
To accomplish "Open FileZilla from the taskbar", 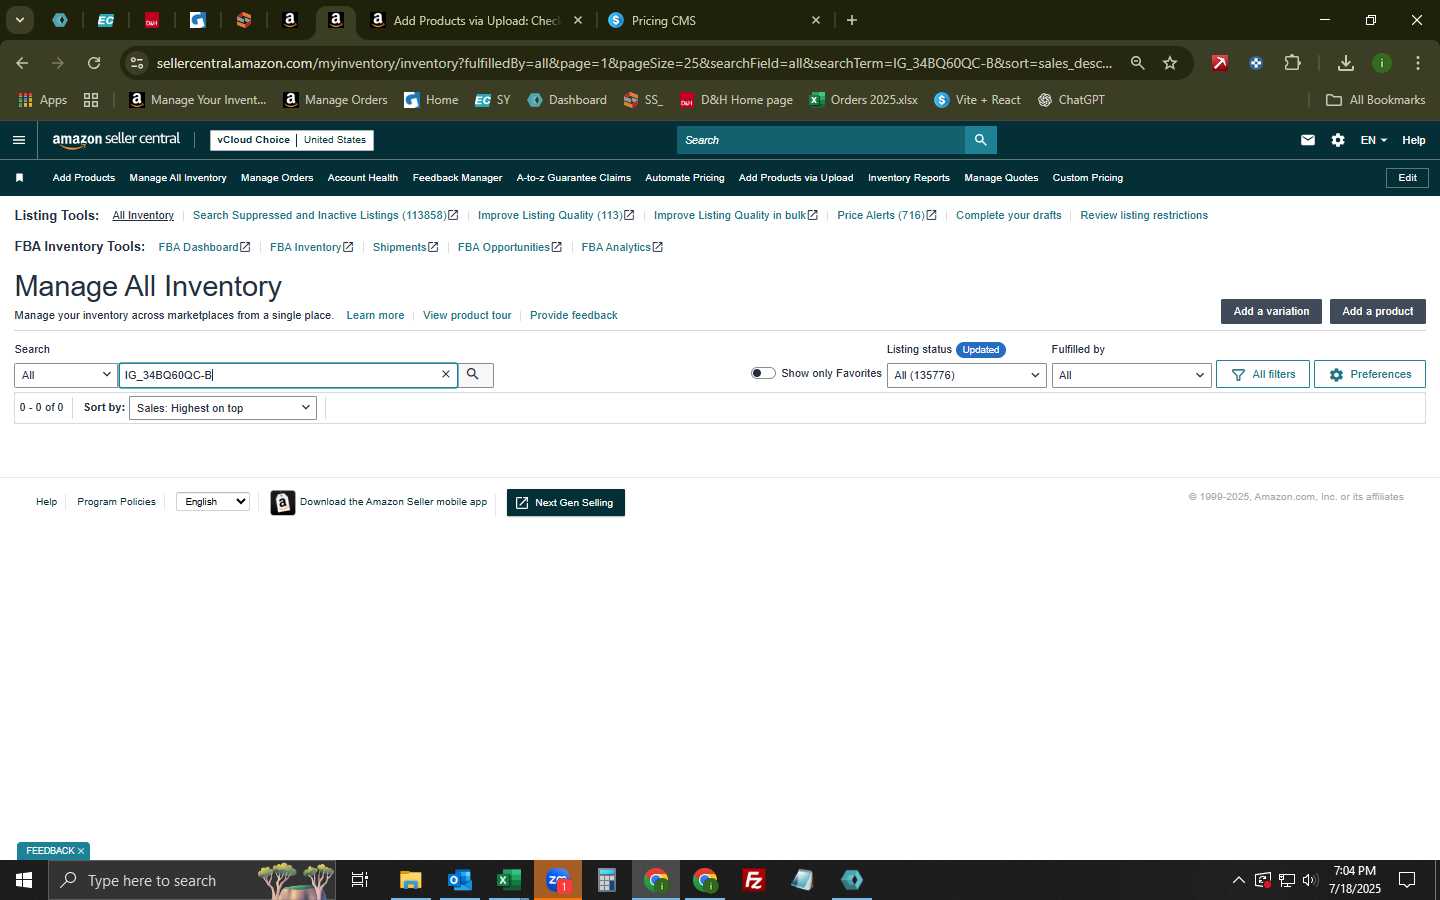I will click(x=754, y=880).
